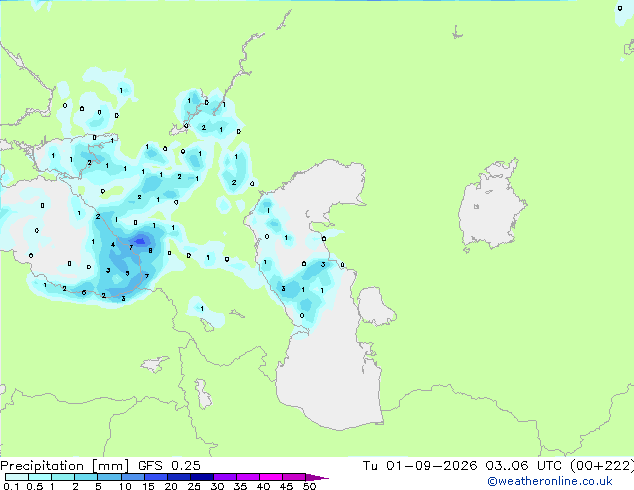The image size is (634, 490).
Task: Click the darkest blue rain core near Black Sea
Action: (x=140, y=241)
